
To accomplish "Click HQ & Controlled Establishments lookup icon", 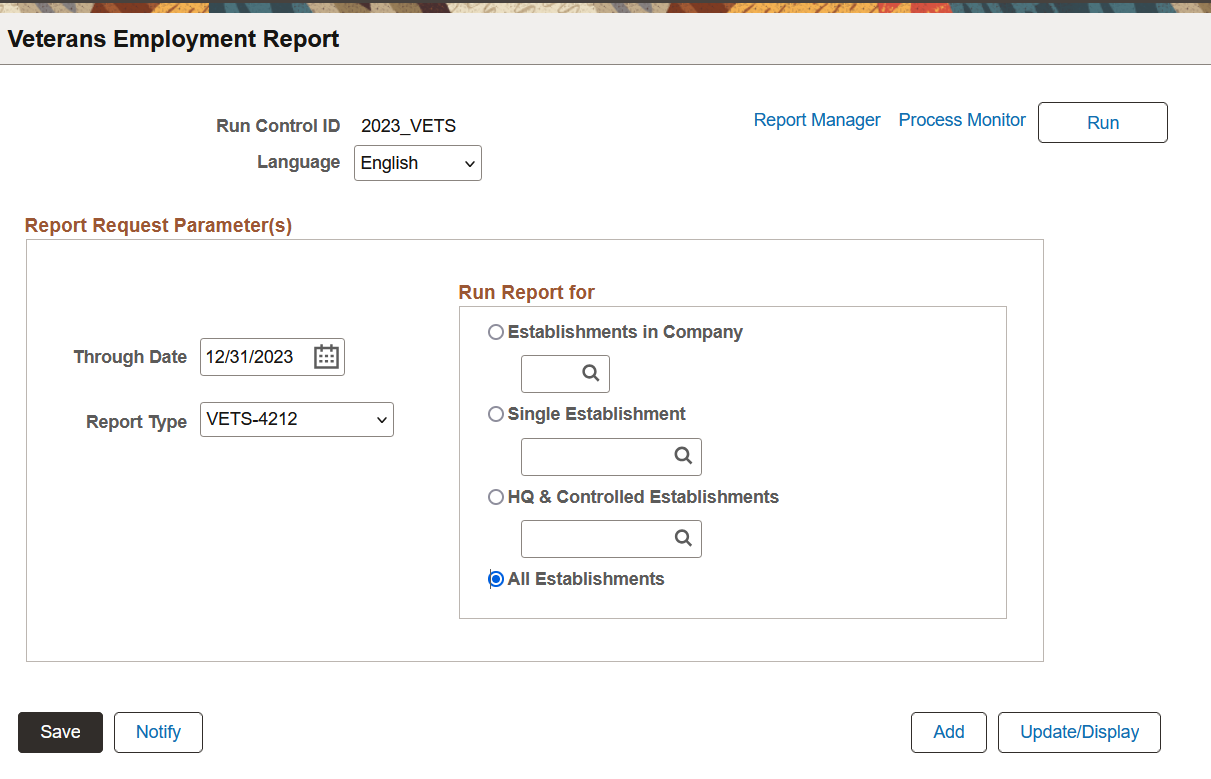I will pos(683,538).
